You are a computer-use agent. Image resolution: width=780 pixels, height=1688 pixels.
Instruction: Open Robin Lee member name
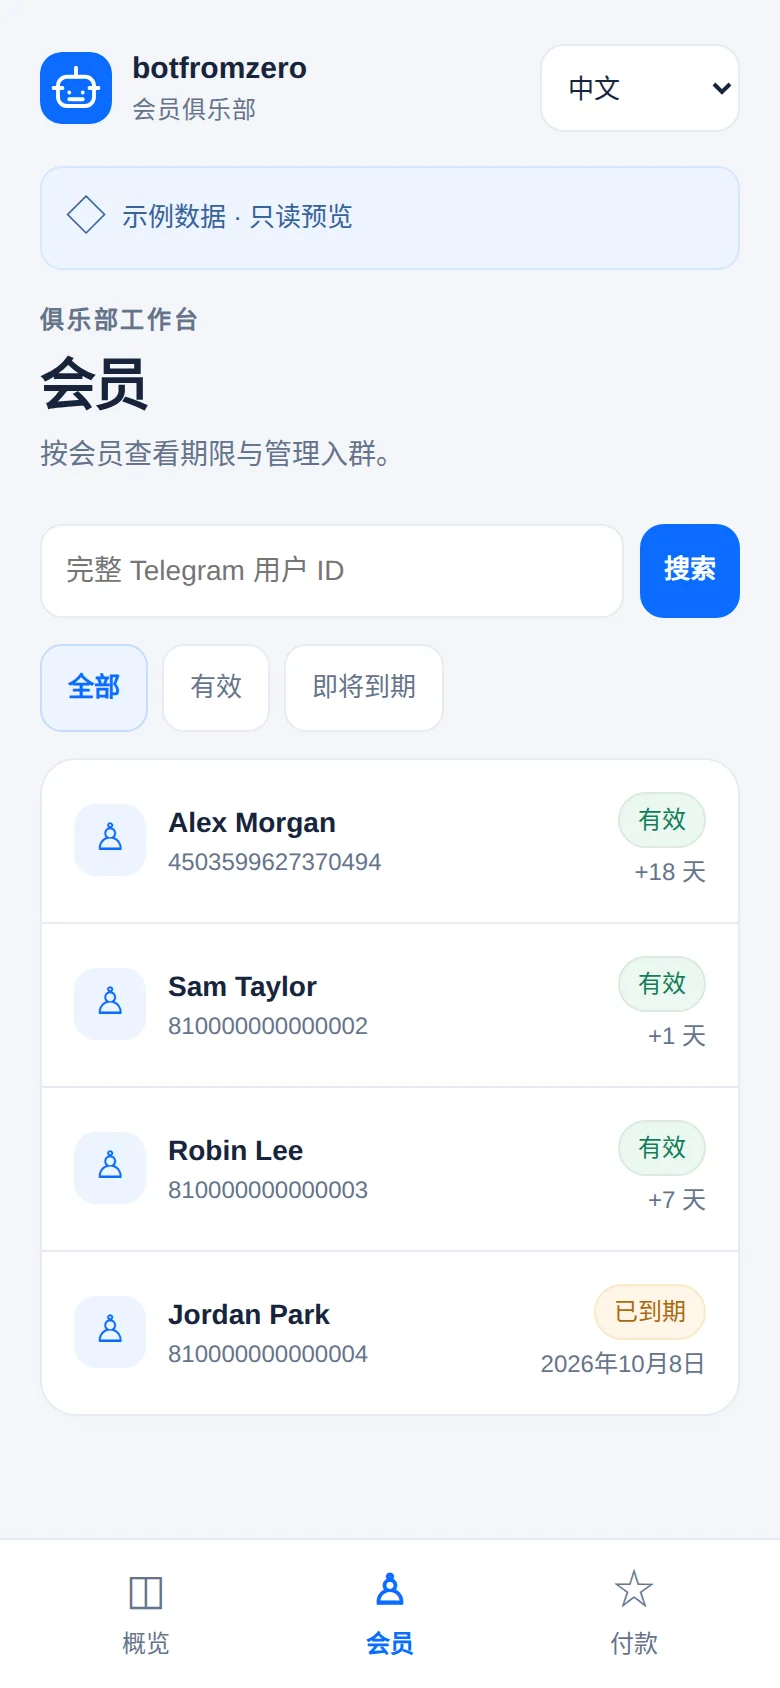[x=236, y=1151]
